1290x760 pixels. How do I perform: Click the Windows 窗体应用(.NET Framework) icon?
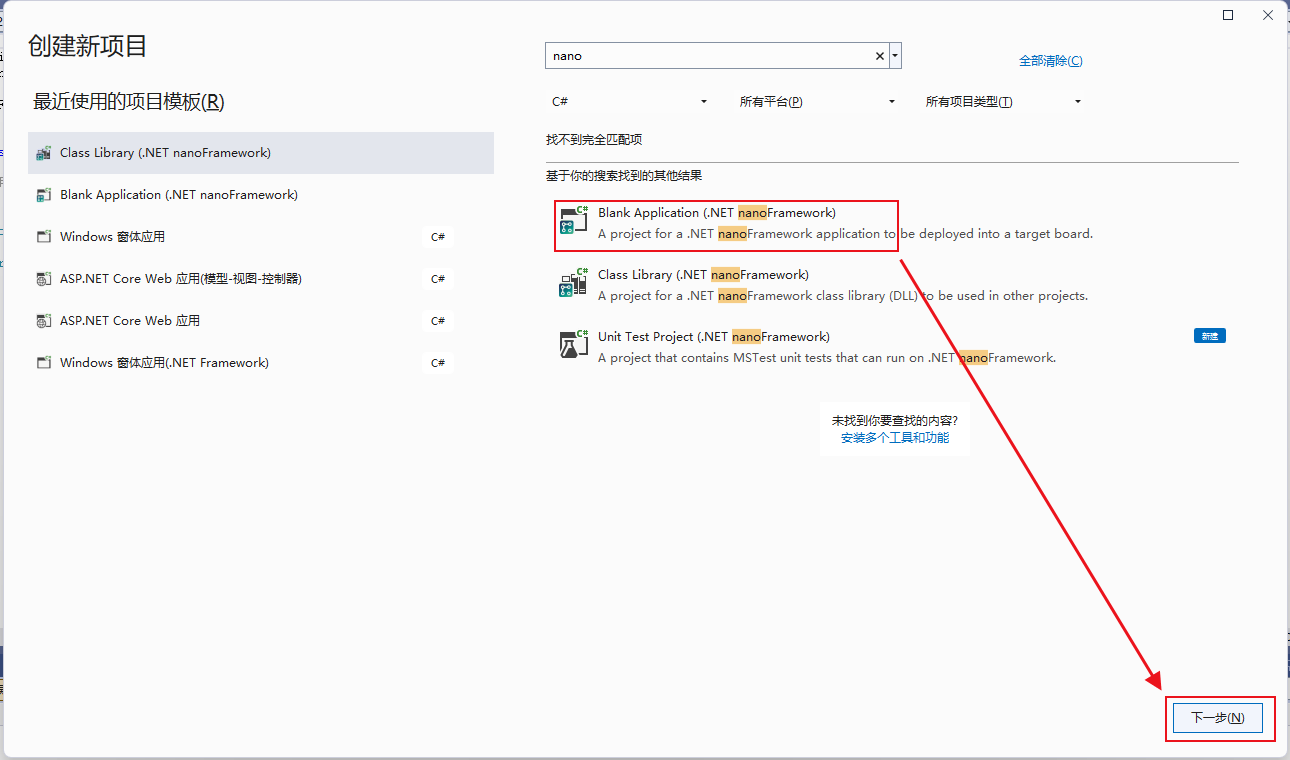pyautogui.click(x=43, y=363)
